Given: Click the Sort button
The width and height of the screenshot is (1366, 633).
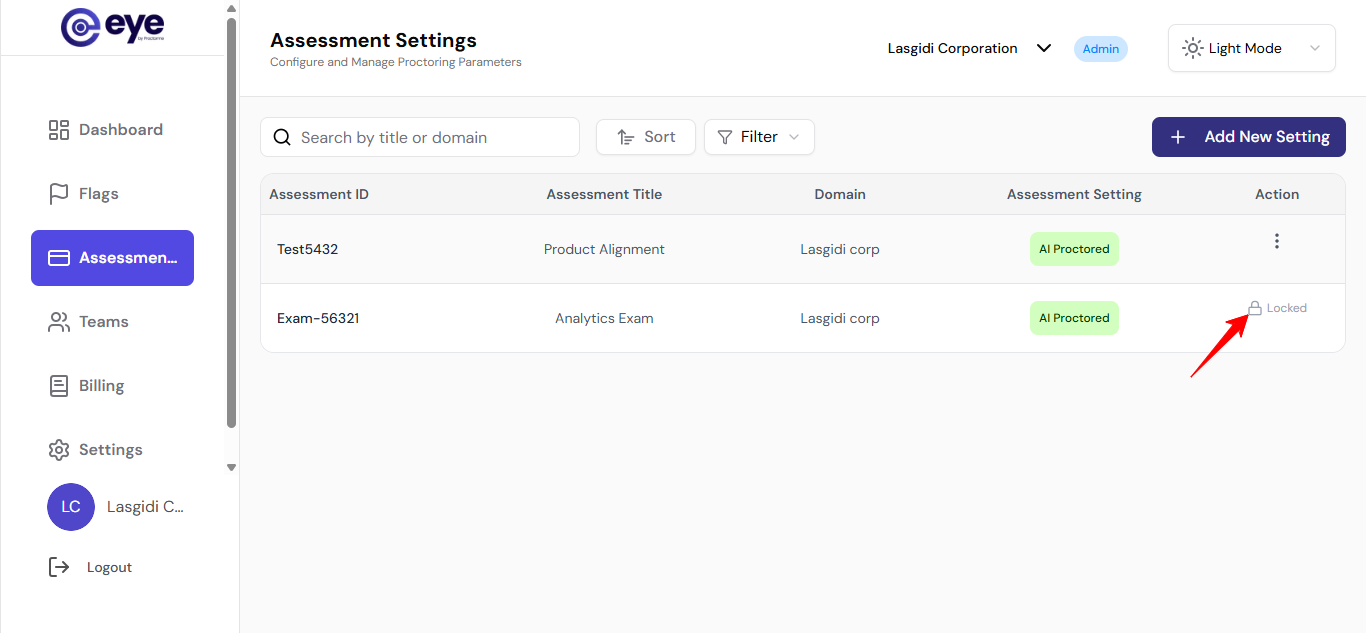Looking at the screenshot, I should point(646,137).
